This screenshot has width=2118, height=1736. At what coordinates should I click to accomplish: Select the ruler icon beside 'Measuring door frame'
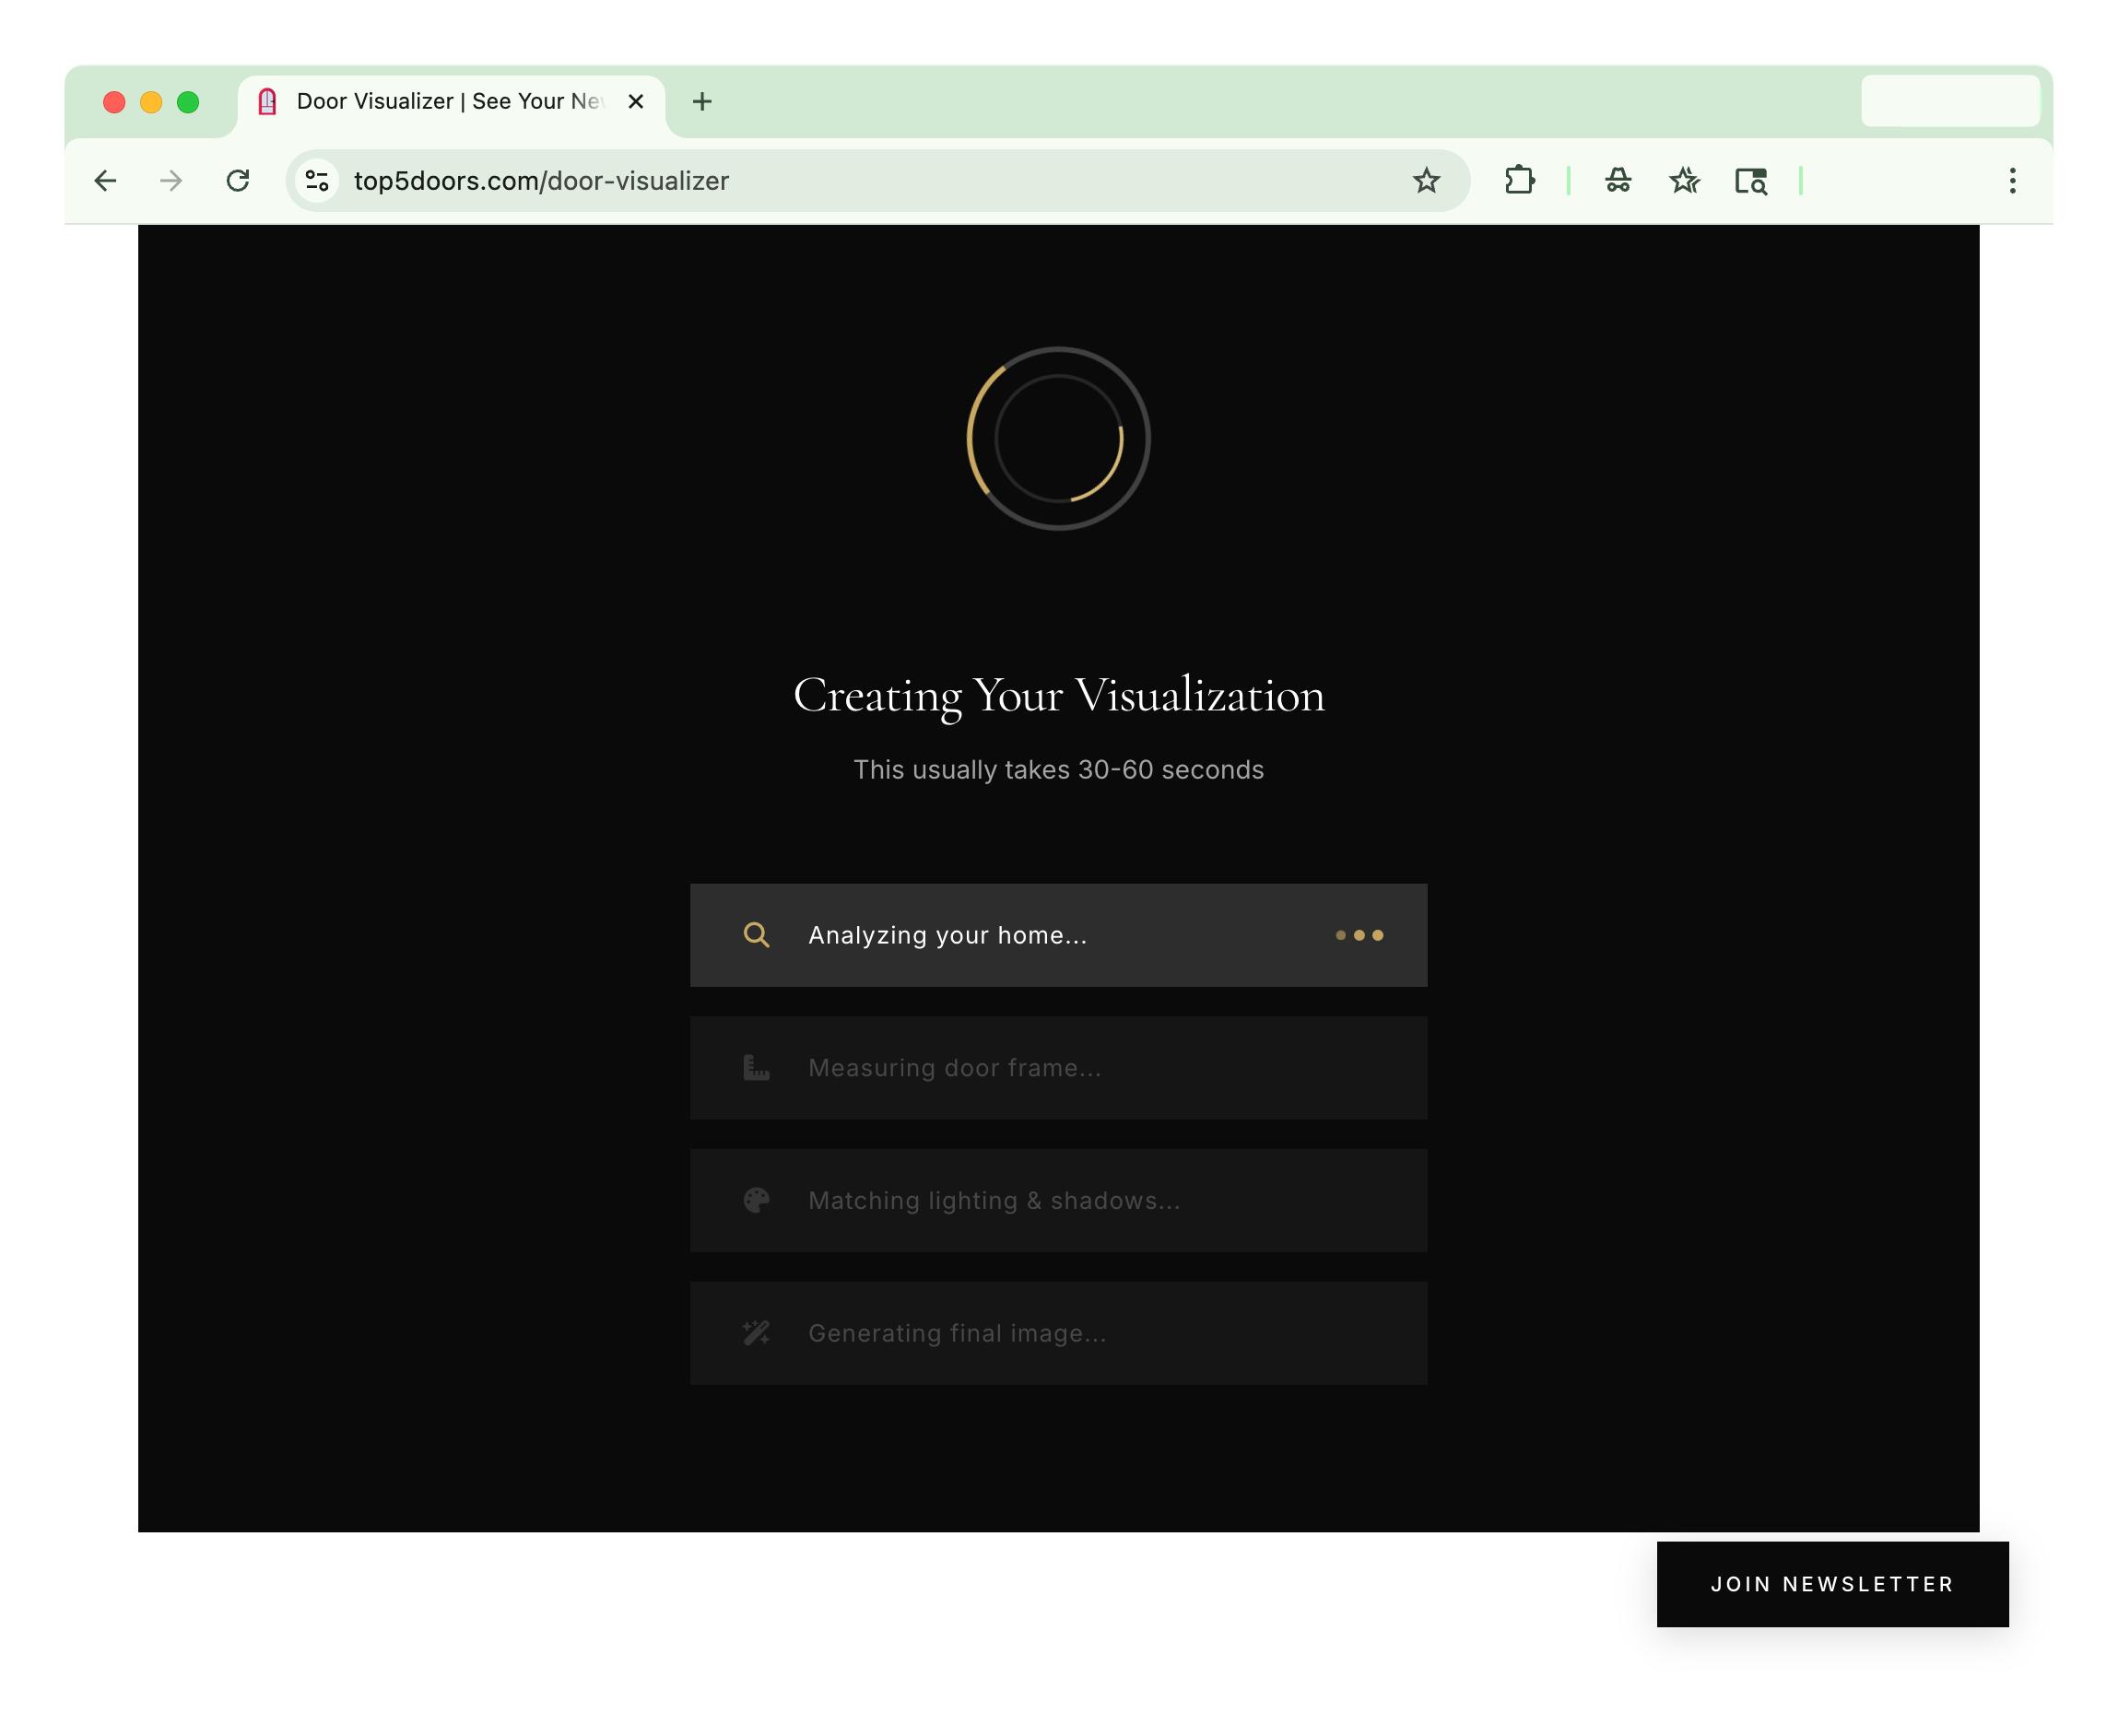point(757,1067)
